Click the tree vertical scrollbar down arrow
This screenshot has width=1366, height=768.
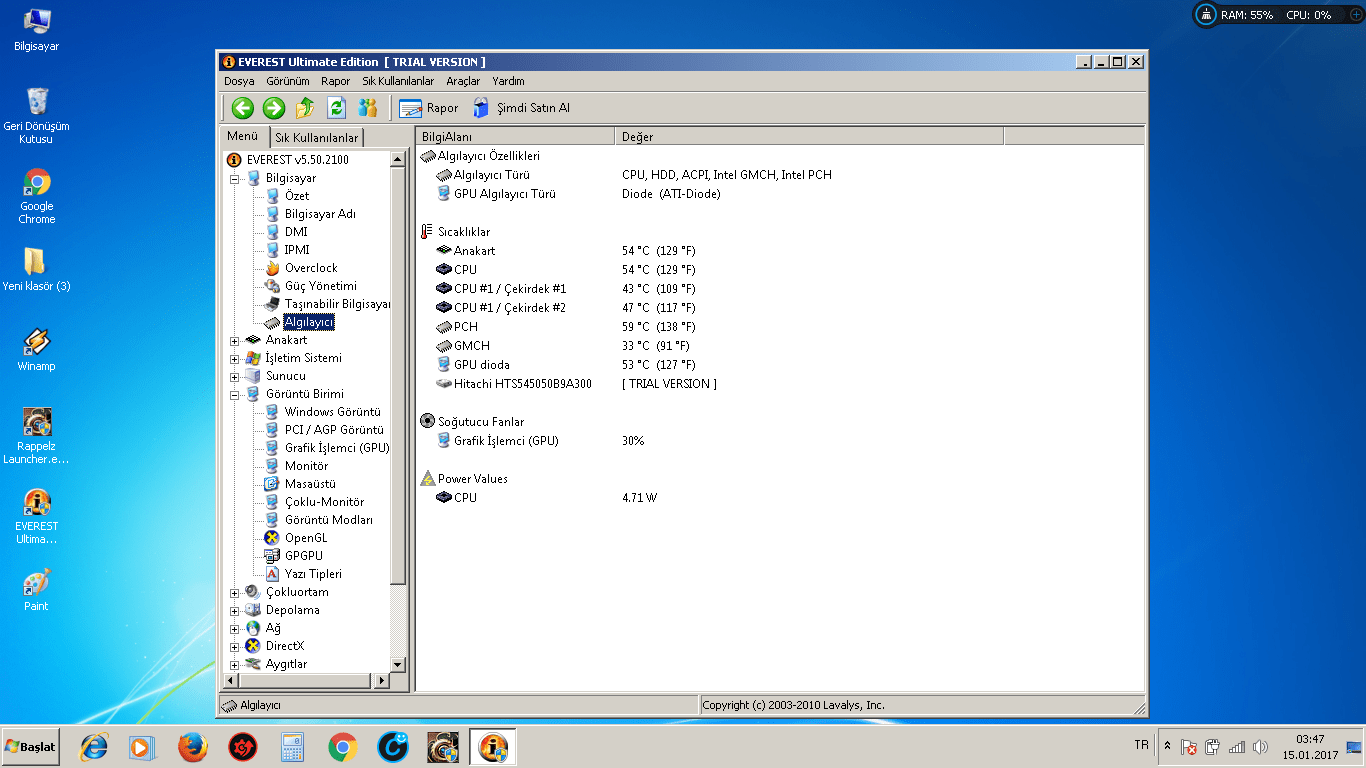coord(398,664)
